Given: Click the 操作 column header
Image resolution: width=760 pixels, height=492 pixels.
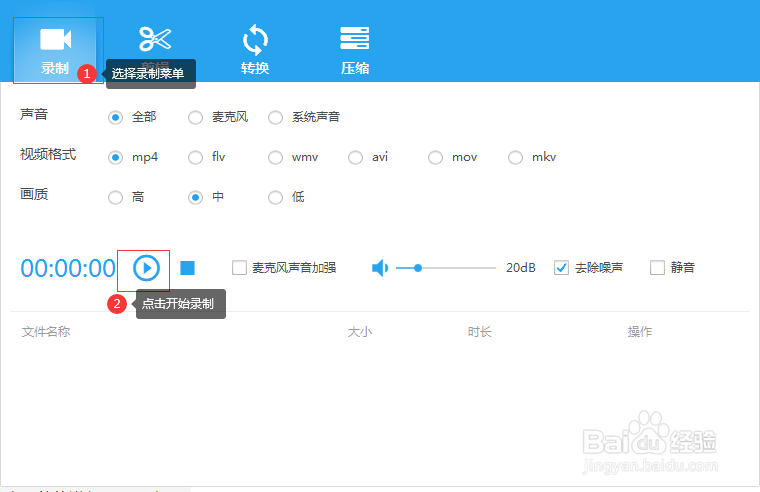Looking at the screenshot, I should point(640,332).
